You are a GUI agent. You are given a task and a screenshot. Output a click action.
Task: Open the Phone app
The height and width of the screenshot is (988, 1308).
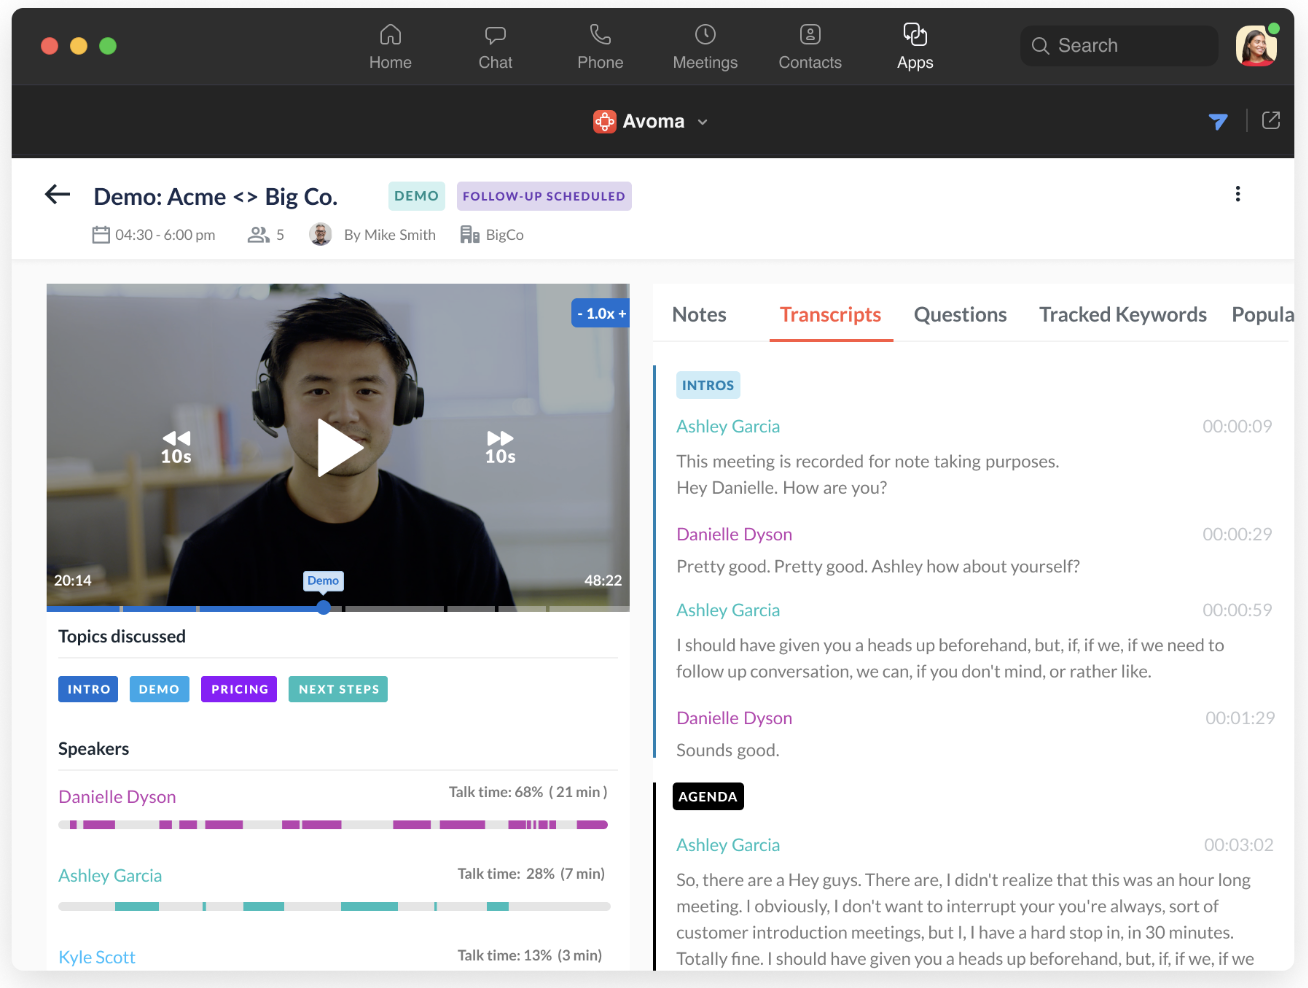(600, 45)
